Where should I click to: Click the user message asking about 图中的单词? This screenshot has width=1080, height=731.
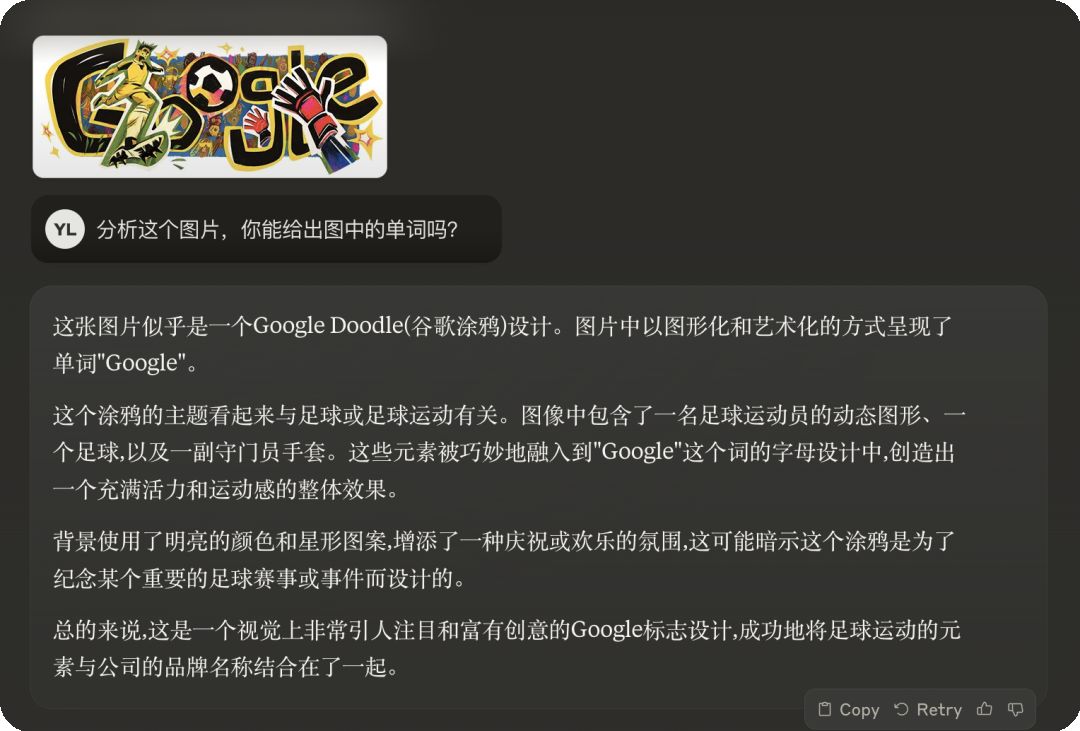277,229
